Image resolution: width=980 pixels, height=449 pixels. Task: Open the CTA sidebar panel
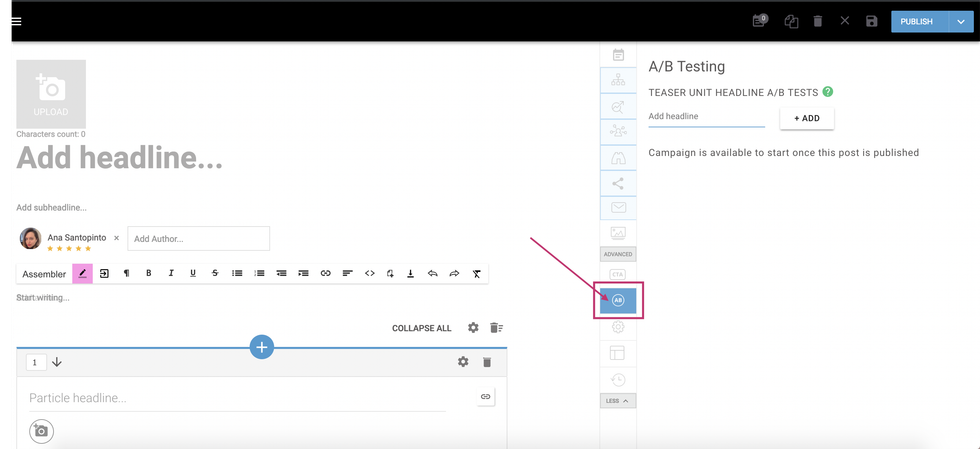point(618,274)
